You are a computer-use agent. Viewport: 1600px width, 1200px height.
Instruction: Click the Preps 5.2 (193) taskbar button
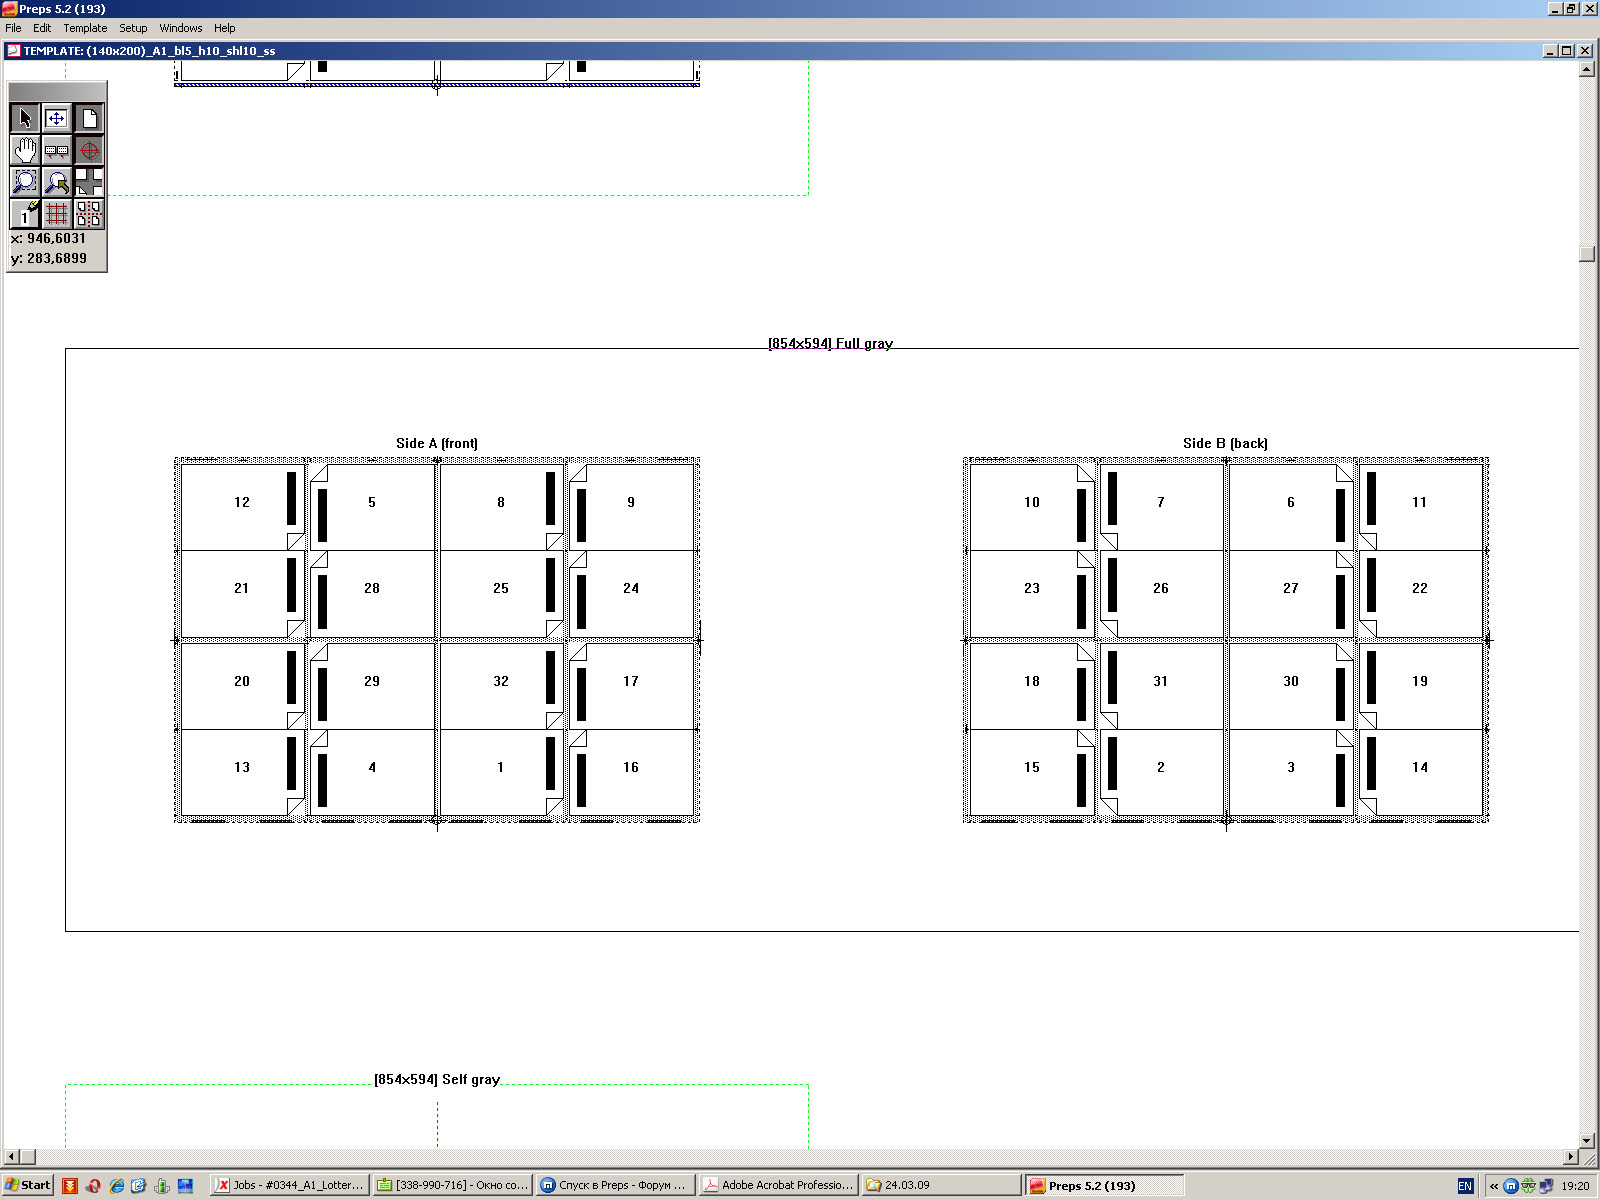pos(1104,1185)
